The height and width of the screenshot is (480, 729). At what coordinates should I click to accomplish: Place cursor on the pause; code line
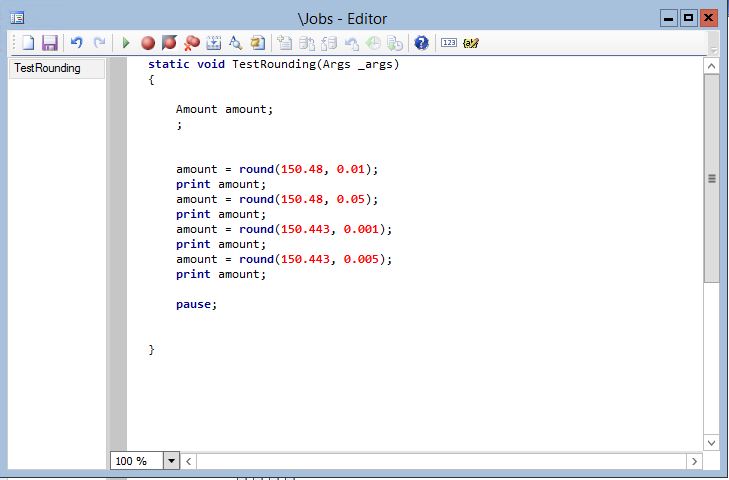pyautogui.click(x=196, y=304)
